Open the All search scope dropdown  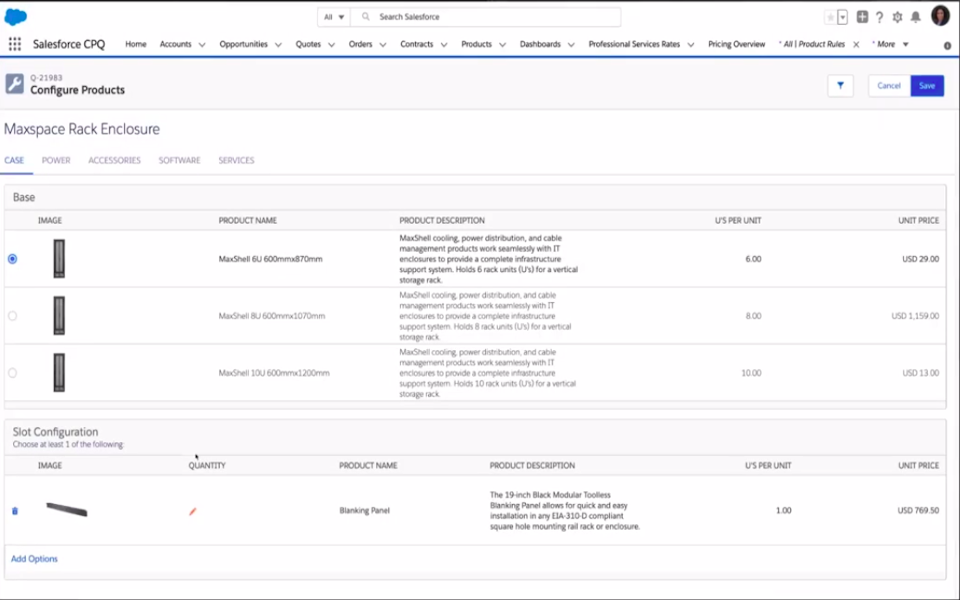(x=334, y=17)
